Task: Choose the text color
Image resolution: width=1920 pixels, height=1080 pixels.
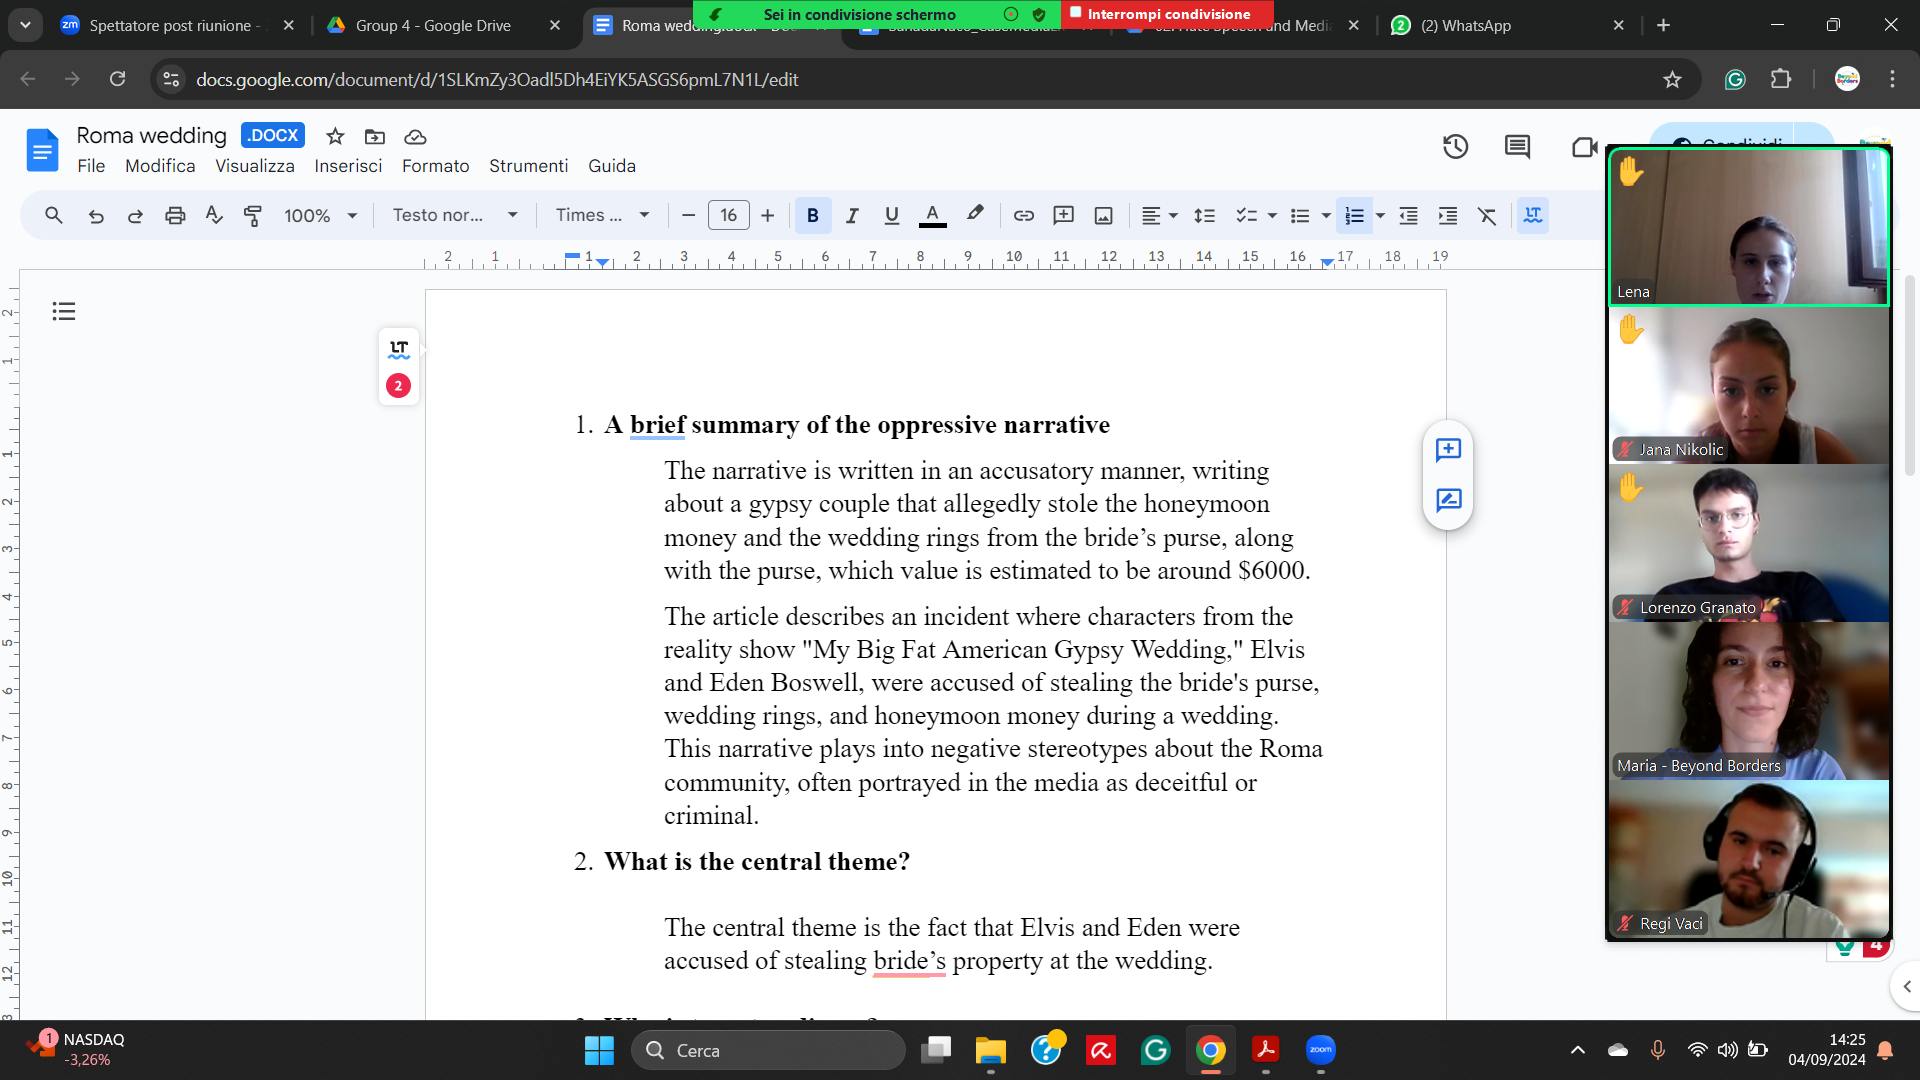Action: [x=932, y=215]
